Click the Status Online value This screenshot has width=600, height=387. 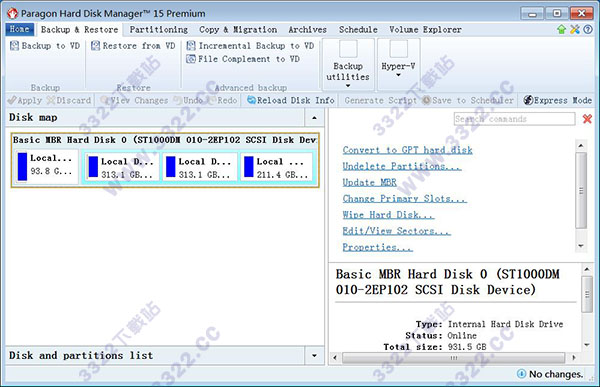[x=462, y=336]
